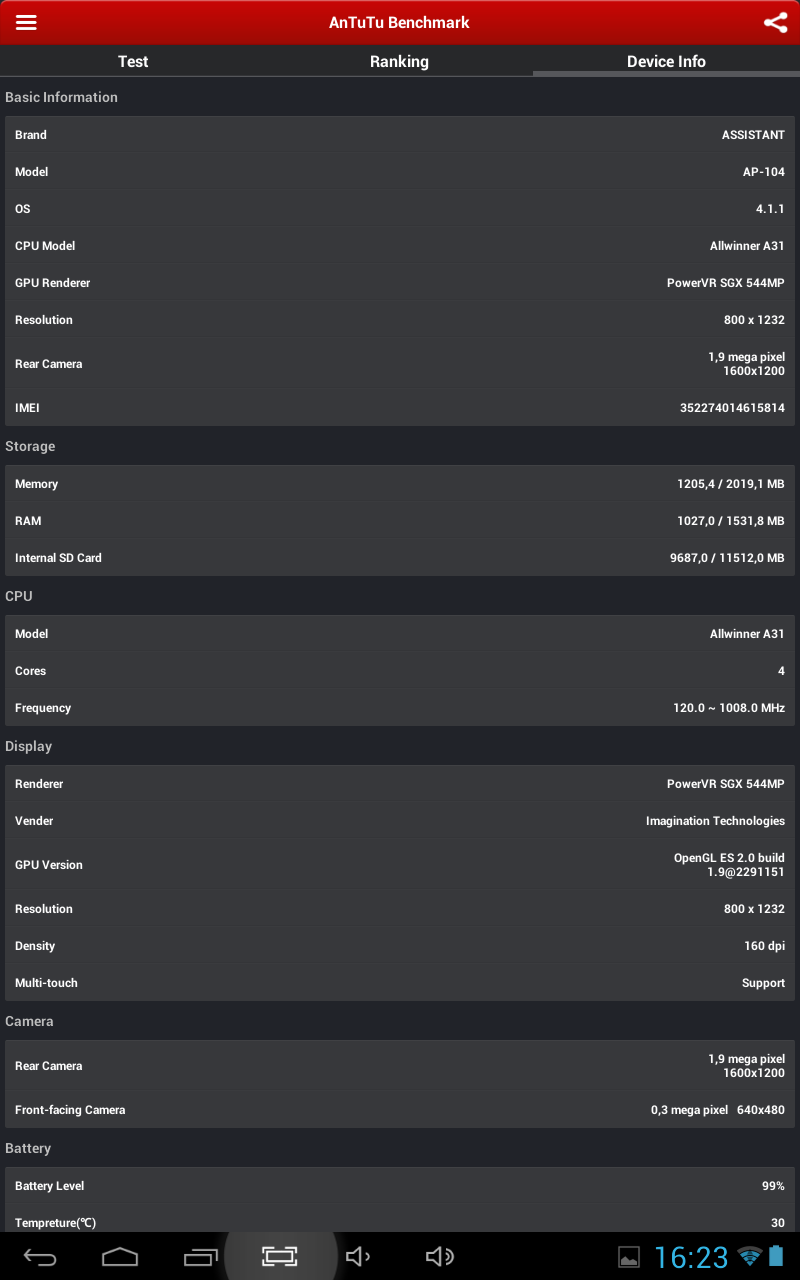Switch to the Test tab
The height and width of the screenshot is (1280, 800).
click(133, 61)
